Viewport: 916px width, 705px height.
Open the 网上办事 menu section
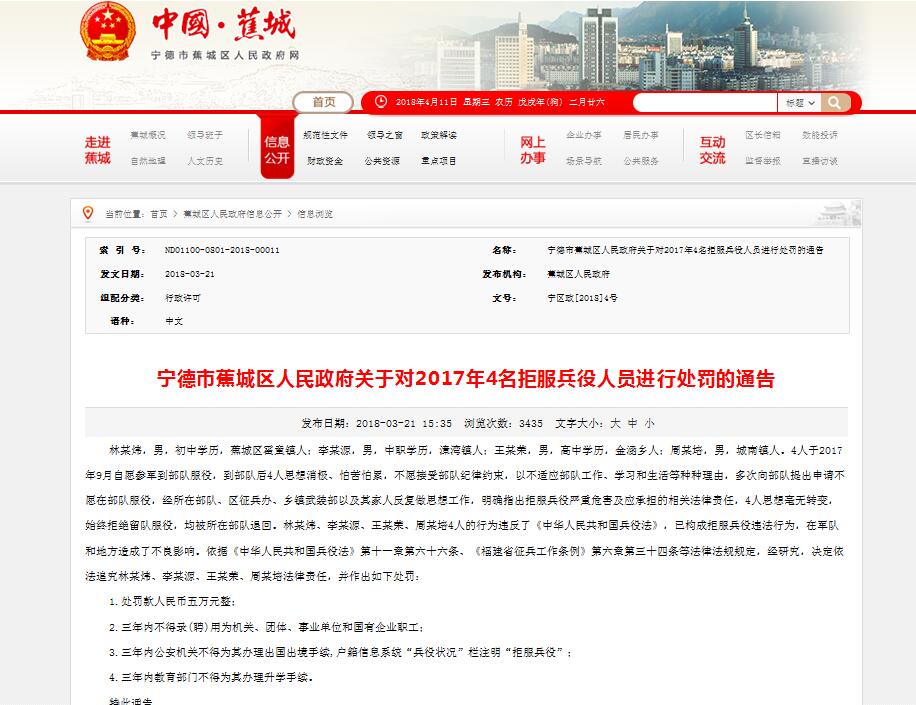(532, 150)
